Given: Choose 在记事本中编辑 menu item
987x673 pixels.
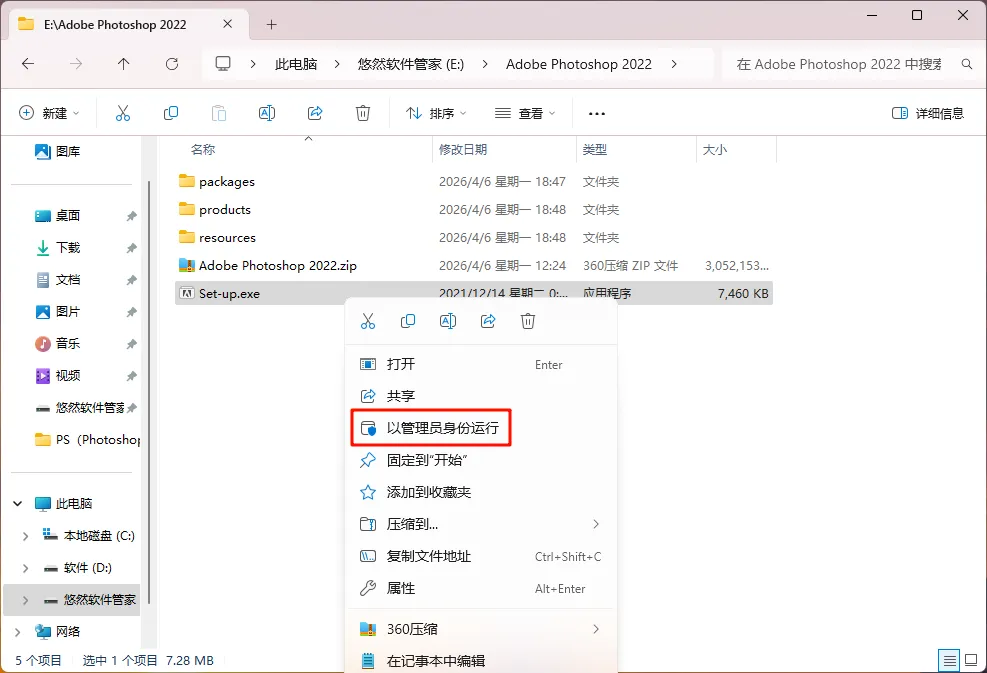Looking at the screenshot, I should tap(481, 661).
